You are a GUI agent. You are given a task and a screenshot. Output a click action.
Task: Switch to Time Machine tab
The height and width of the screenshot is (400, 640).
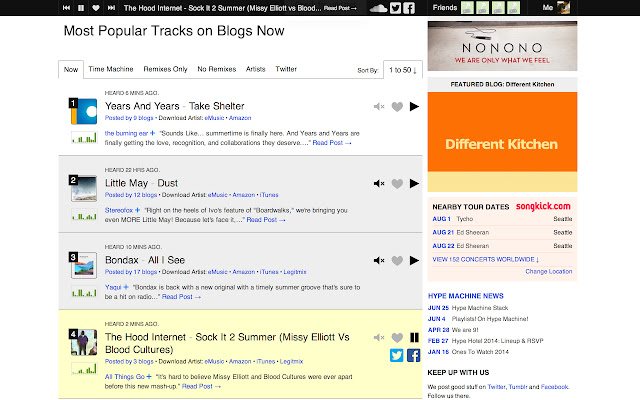111,69
